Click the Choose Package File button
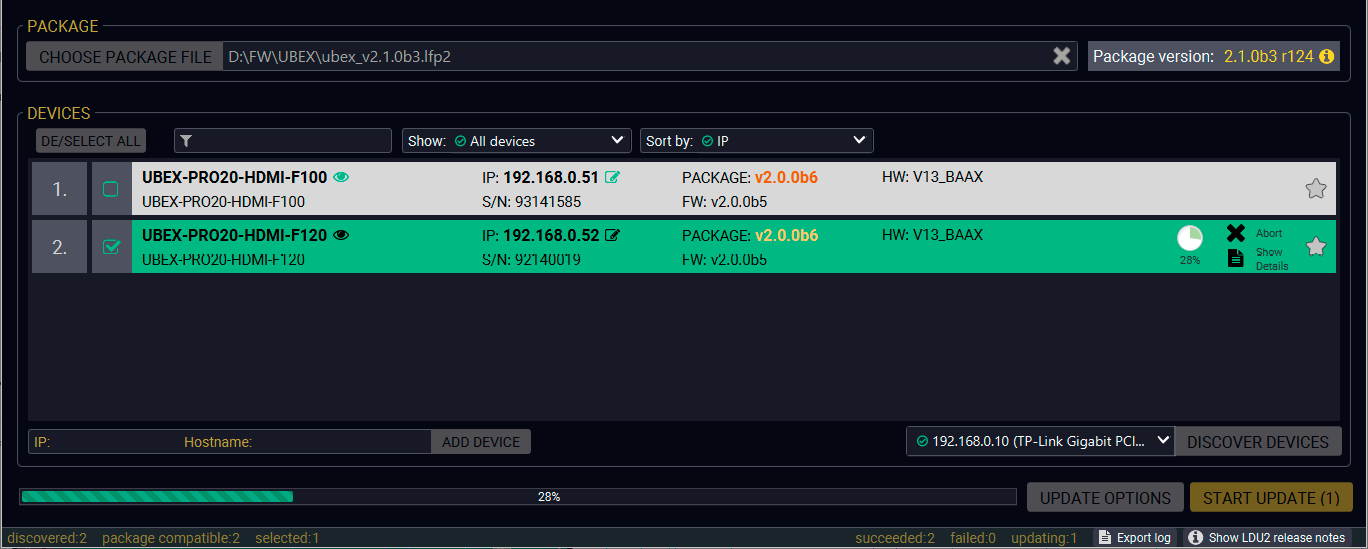Image resolution: width=1368 pixels, height=549 pixels. click(125, 57)
